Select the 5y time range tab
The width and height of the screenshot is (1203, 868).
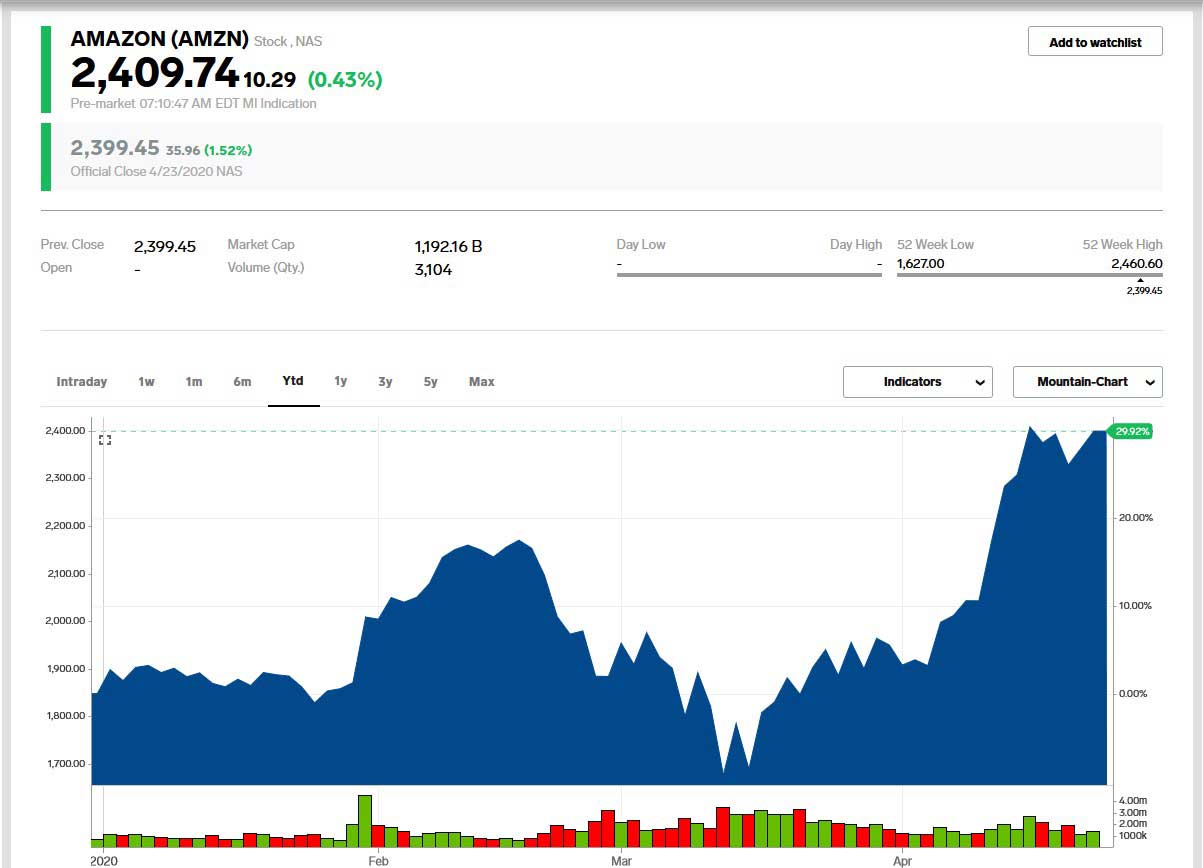[x=430, y=382]
